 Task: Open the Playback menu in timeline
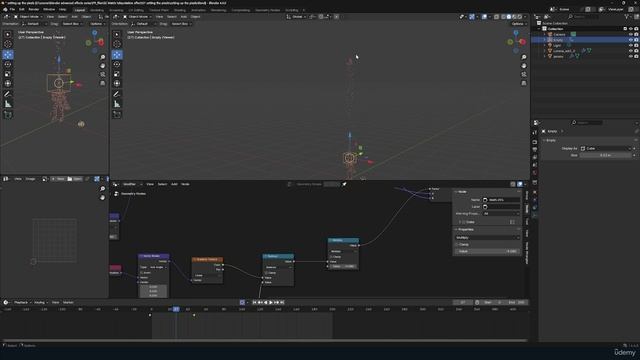[x=21, y=302]
